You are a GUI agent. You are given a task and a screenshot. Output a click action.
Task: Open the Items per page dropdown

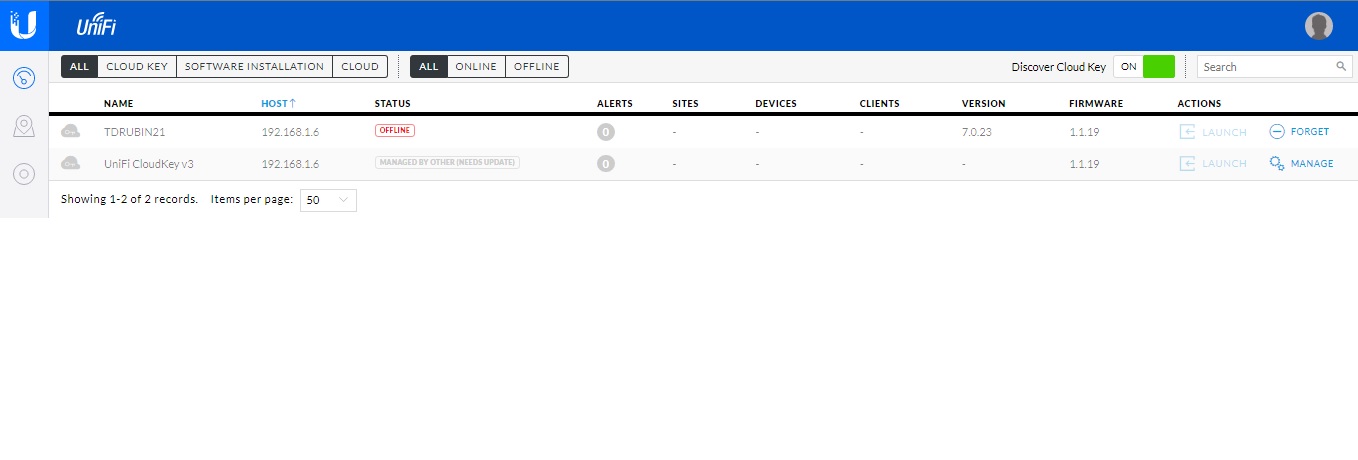pos(328,200)
